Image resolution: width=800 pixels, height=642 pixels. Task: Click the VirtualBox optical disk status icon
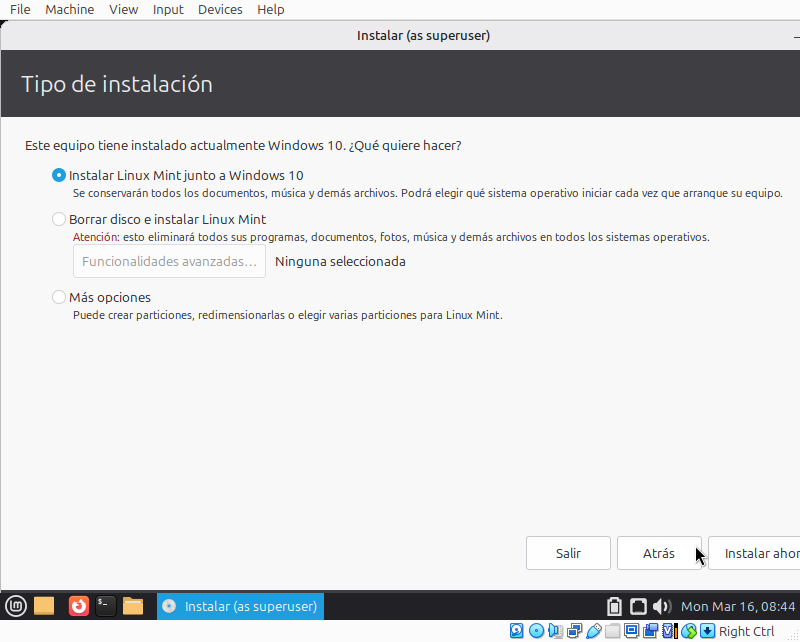pos(537,631)
